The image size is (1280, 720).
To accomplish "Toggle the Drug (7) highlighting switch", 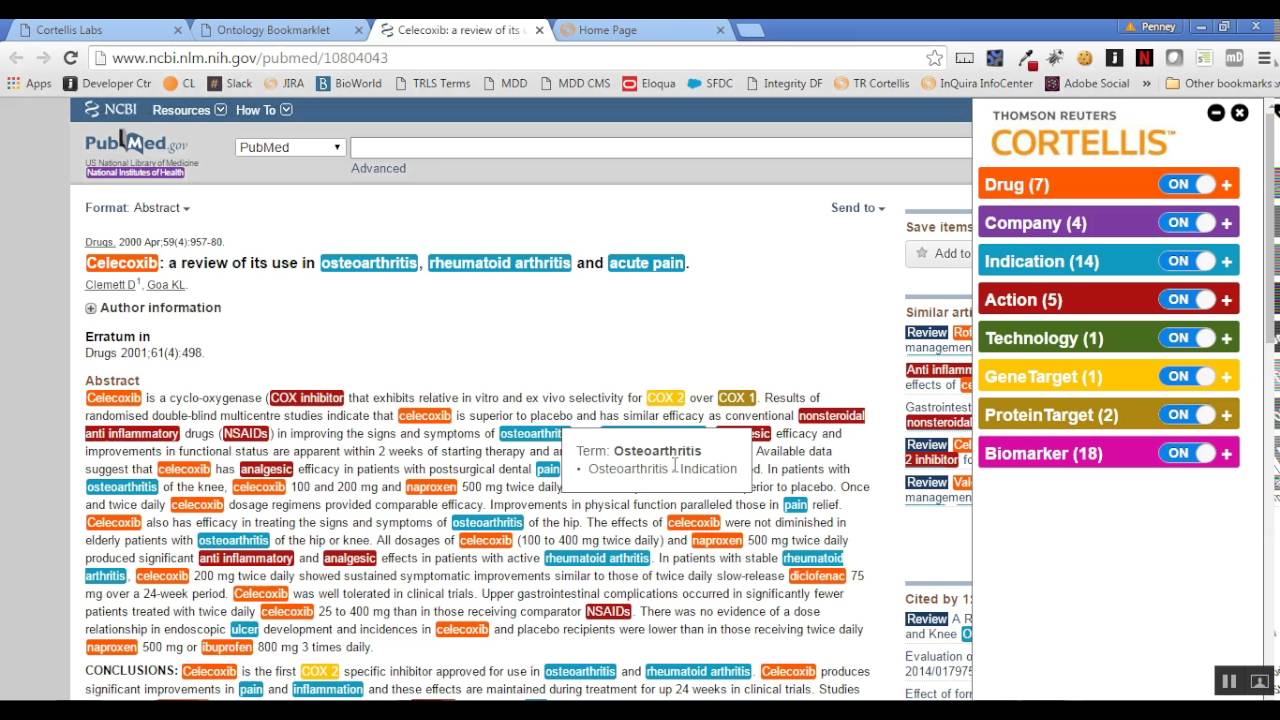I will click(x=1187, y=184).
